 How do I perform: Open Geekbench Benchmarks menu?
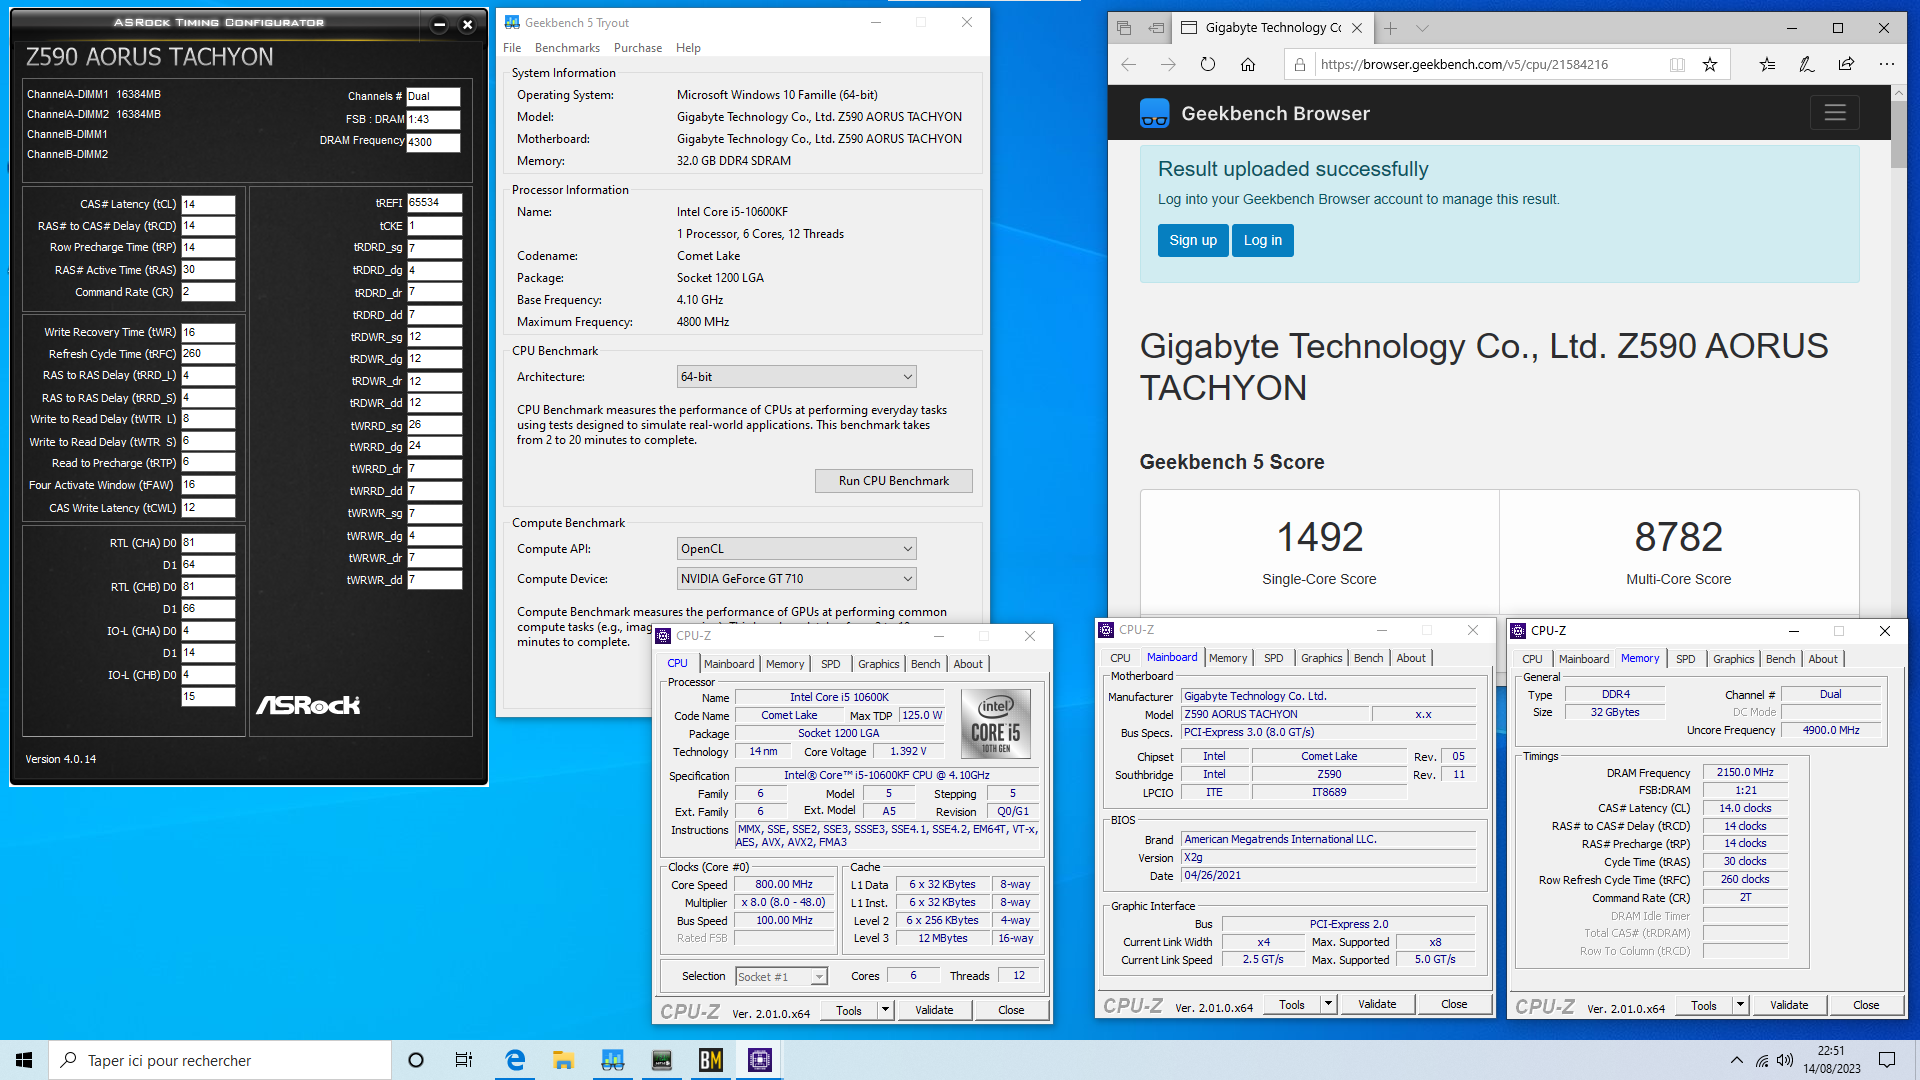(x=567, y=48)
